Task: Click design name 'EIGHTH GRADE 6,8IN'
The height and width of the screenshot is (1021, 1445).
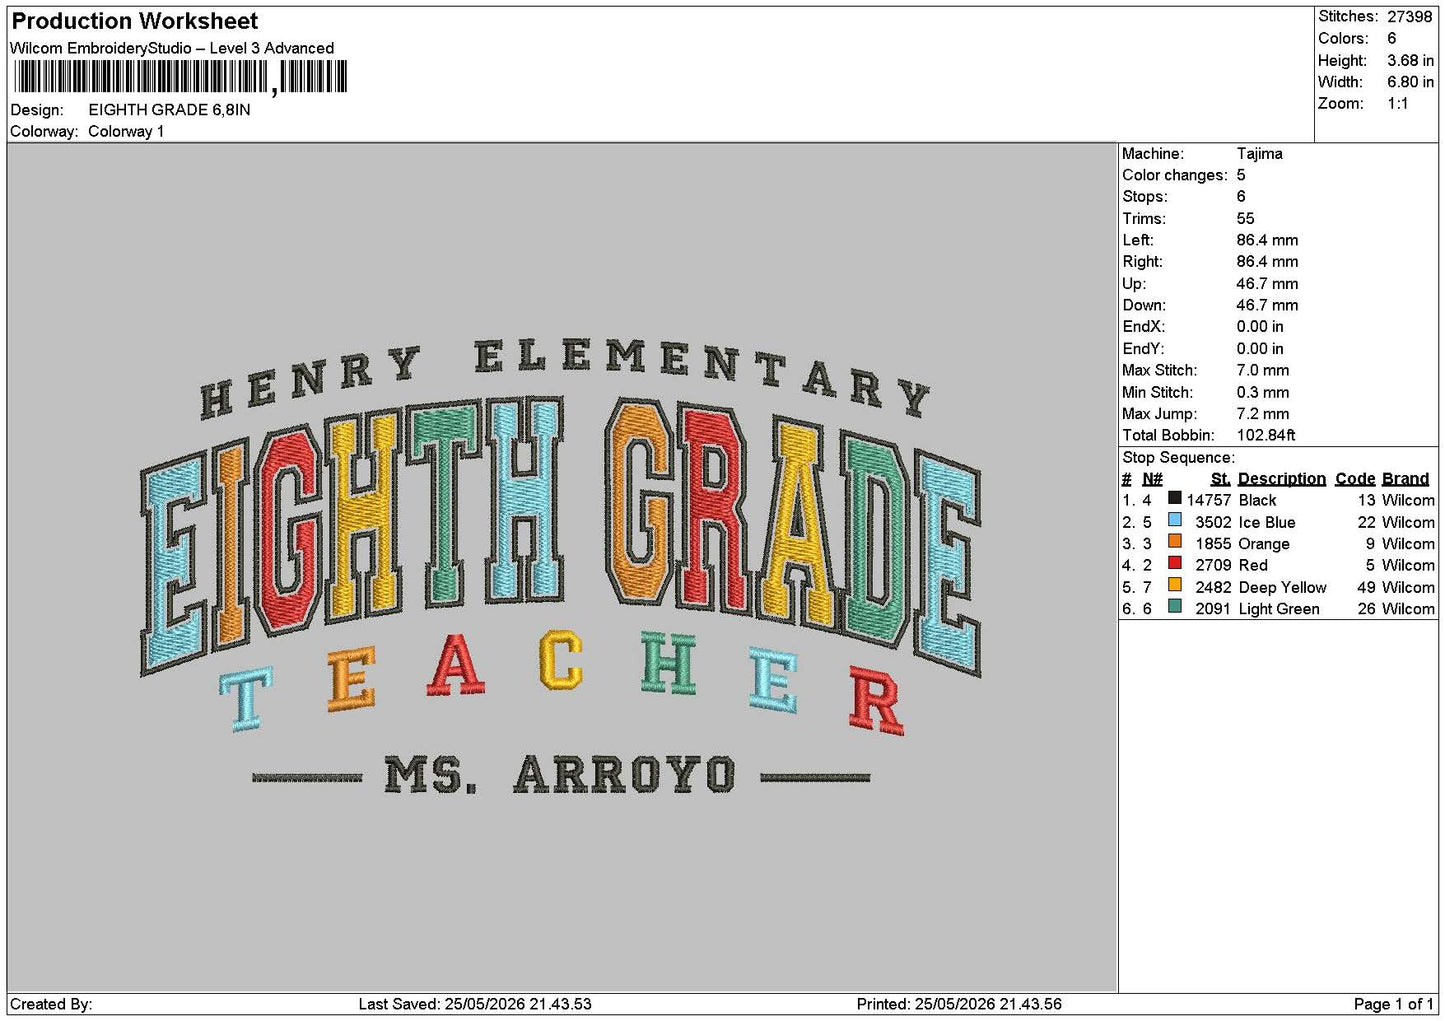Action: 169,110
